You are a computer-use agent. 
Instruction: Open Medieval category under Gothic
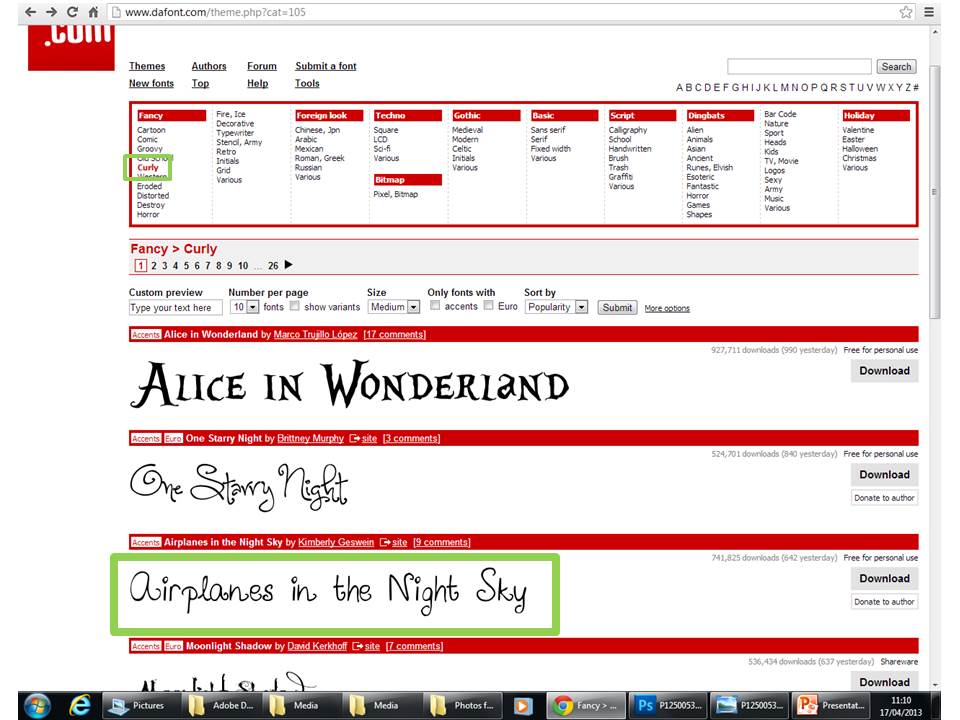(x=467, y=130)
